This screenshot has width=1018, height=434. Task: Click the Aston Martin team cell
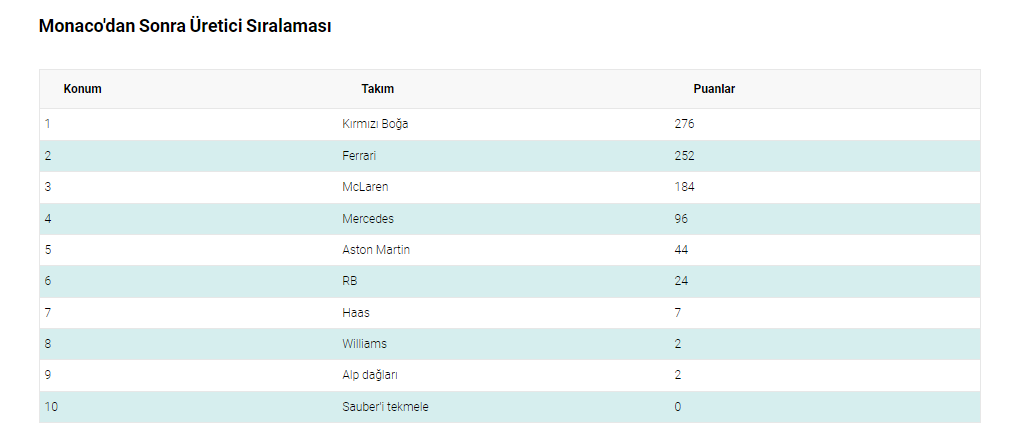(376, 250)
